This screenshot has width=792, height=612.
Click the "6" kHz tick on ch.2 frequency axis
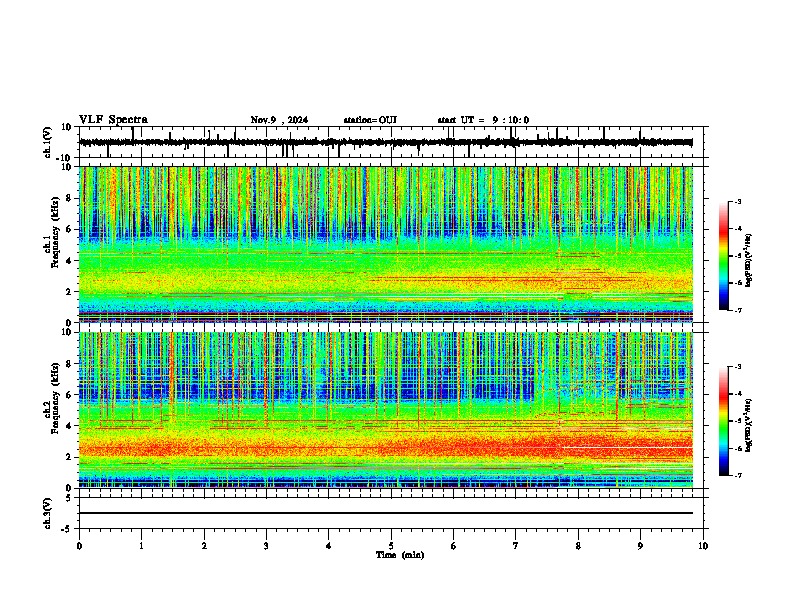[69, 395]
